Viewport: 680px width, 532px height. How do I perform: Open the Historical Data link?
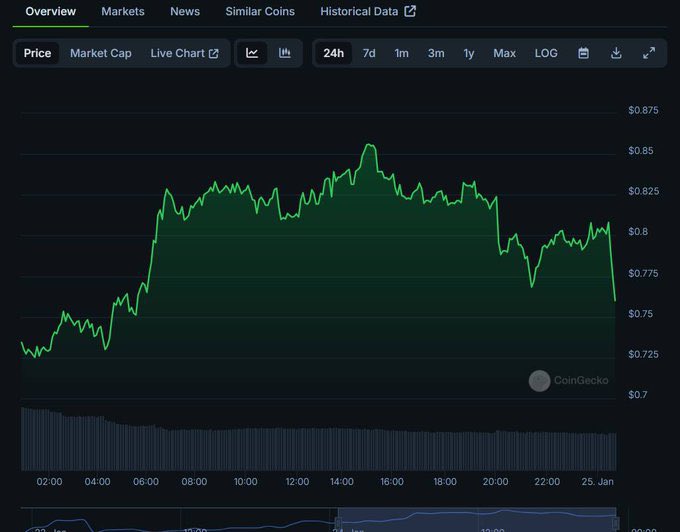coord(368,12)
